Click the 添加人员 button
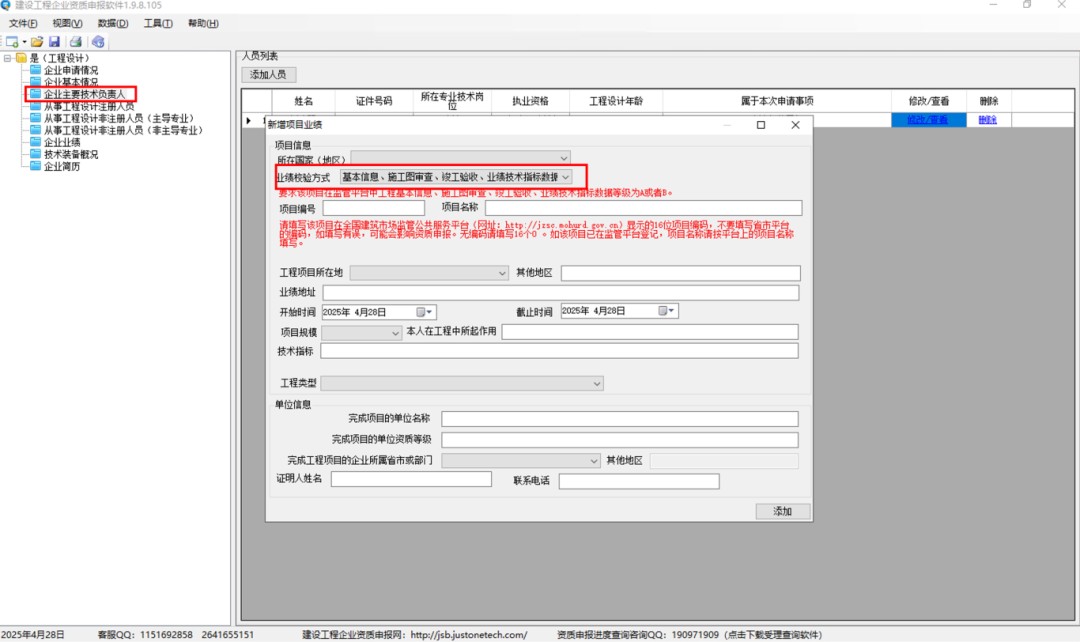Screen dimensions: 1080x642 (x=268, y=75)
